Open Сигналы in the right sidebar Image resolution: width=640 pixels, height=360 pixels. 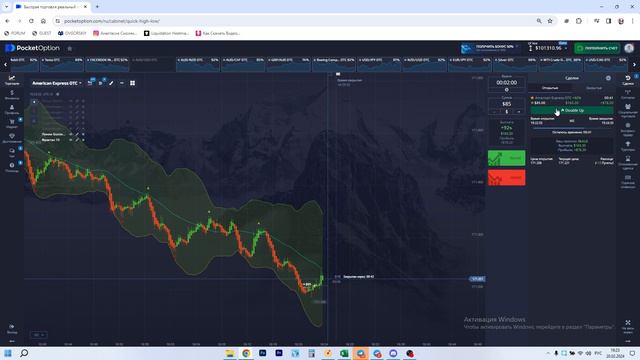(628, 95)
